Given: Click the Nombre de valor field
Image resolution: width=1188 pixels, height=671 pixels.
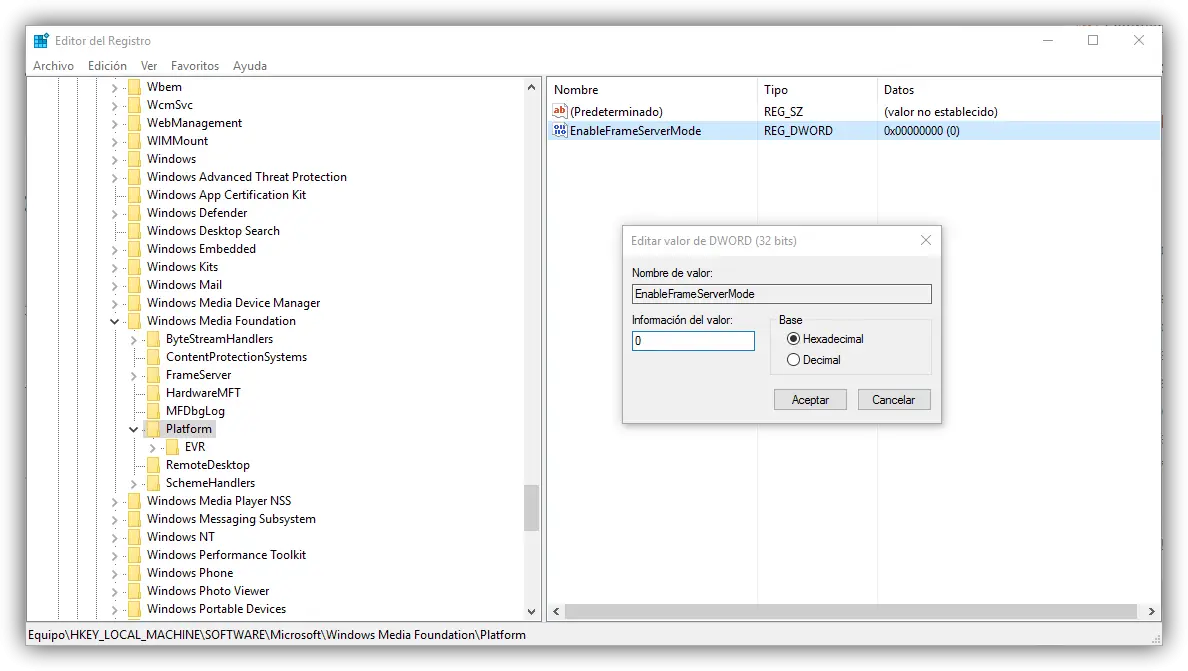Looking at the screenshot, I should coord(781,294).
